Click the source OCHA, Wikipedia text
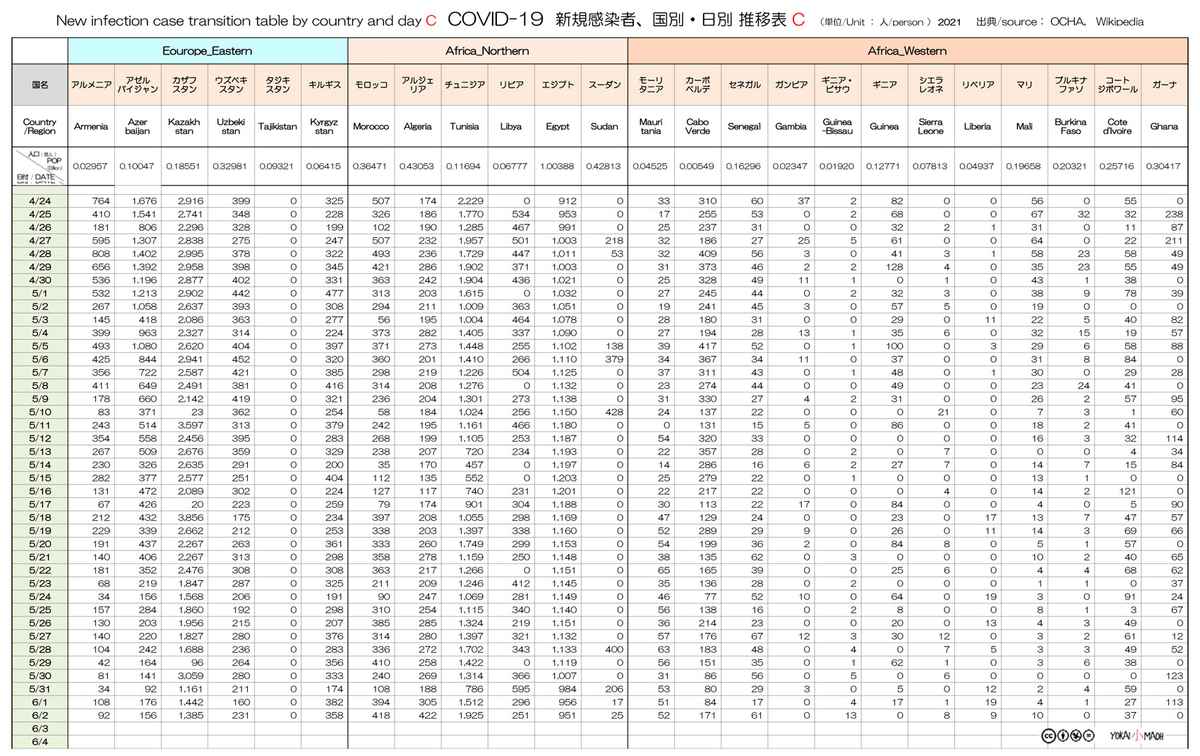 [1062, 21]
